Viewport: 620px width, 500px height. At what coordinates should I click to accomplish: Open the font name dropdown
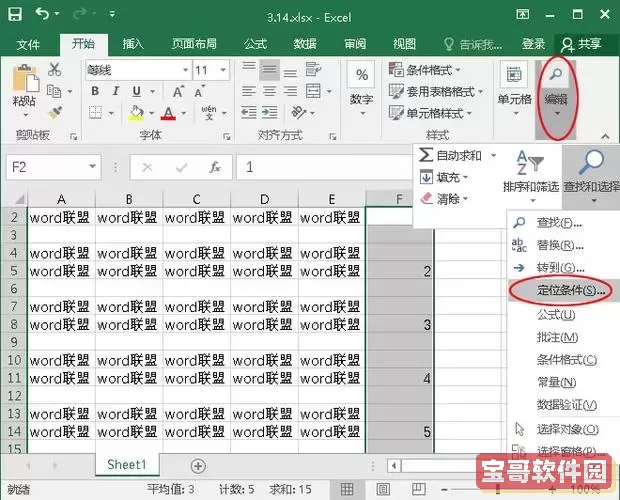pyautogui.click(x=185, y=70)
